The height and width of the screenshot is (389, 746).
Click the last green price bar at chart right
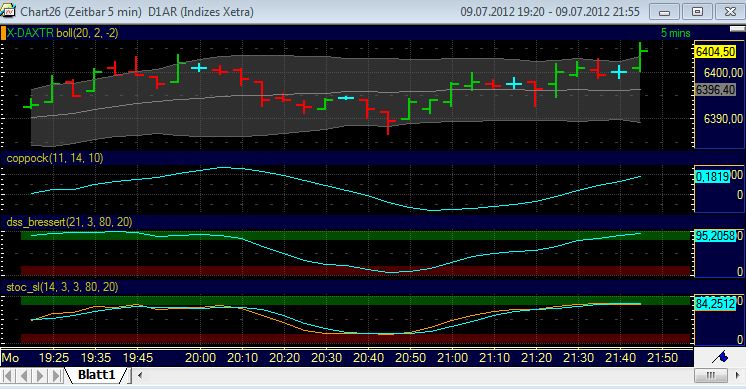coord(640,57)
